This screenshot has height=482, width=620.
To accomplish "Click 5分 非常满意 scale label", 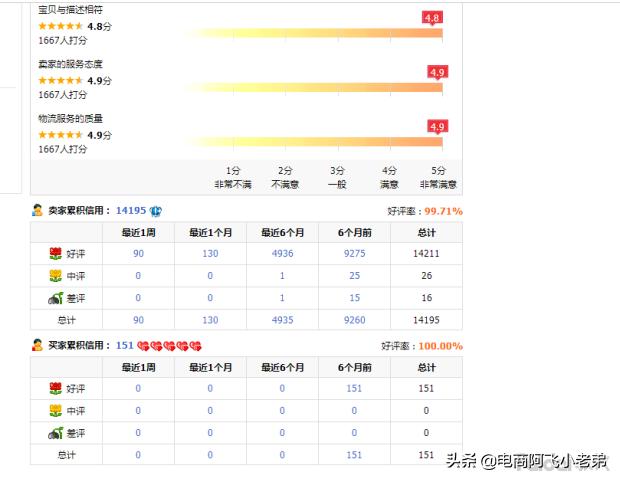I will click(x=438, y=178).
